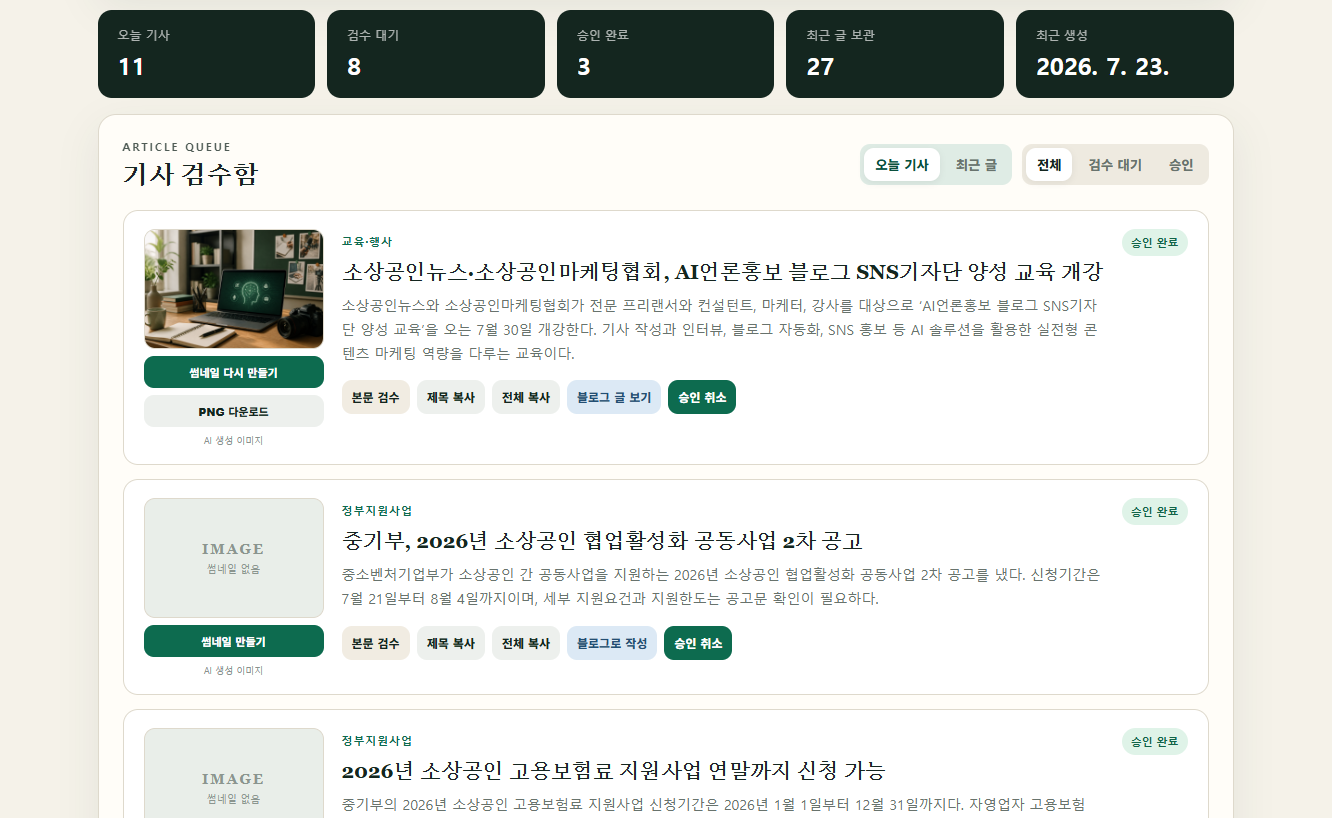Filter the list by 검수 대기

coord(1115,165)
